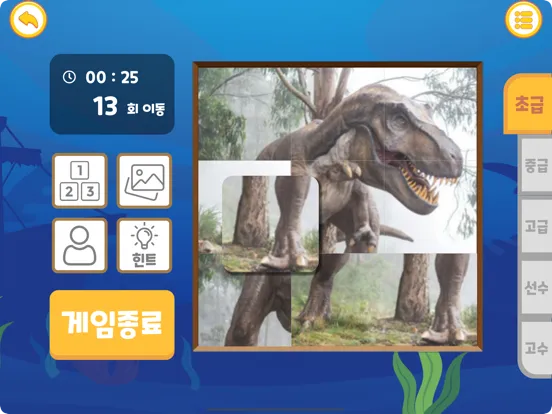Select the 고수 difficulty tab
This screenshot has height=414, width=552.
(x=536, y=349)
